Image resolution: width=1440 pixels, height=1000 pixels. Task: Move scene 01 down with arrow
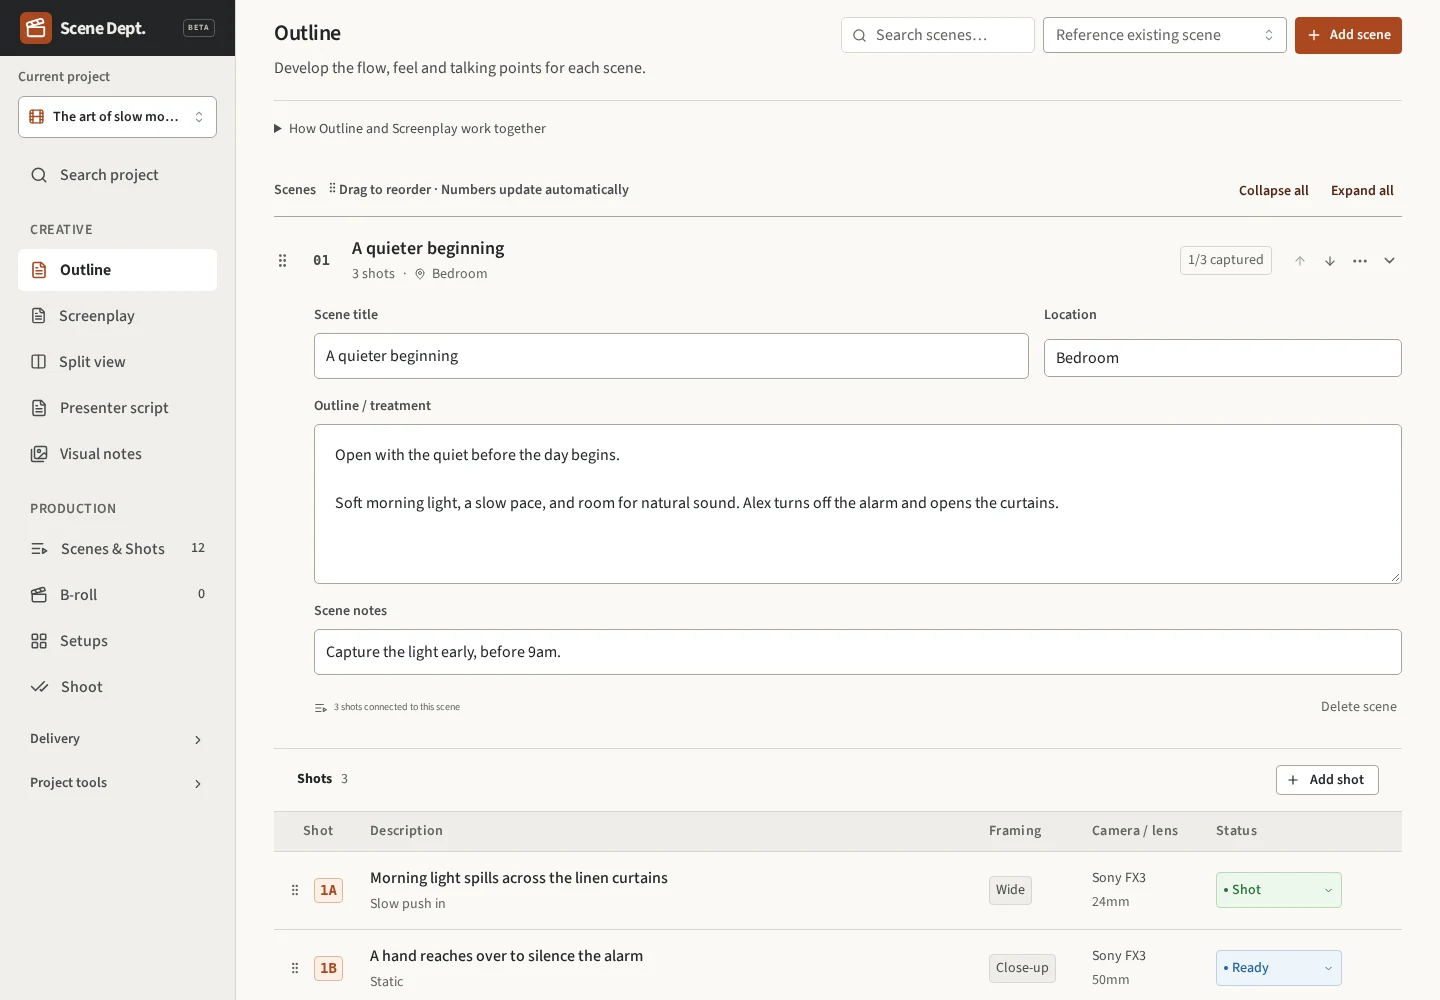click(1330, 261)
